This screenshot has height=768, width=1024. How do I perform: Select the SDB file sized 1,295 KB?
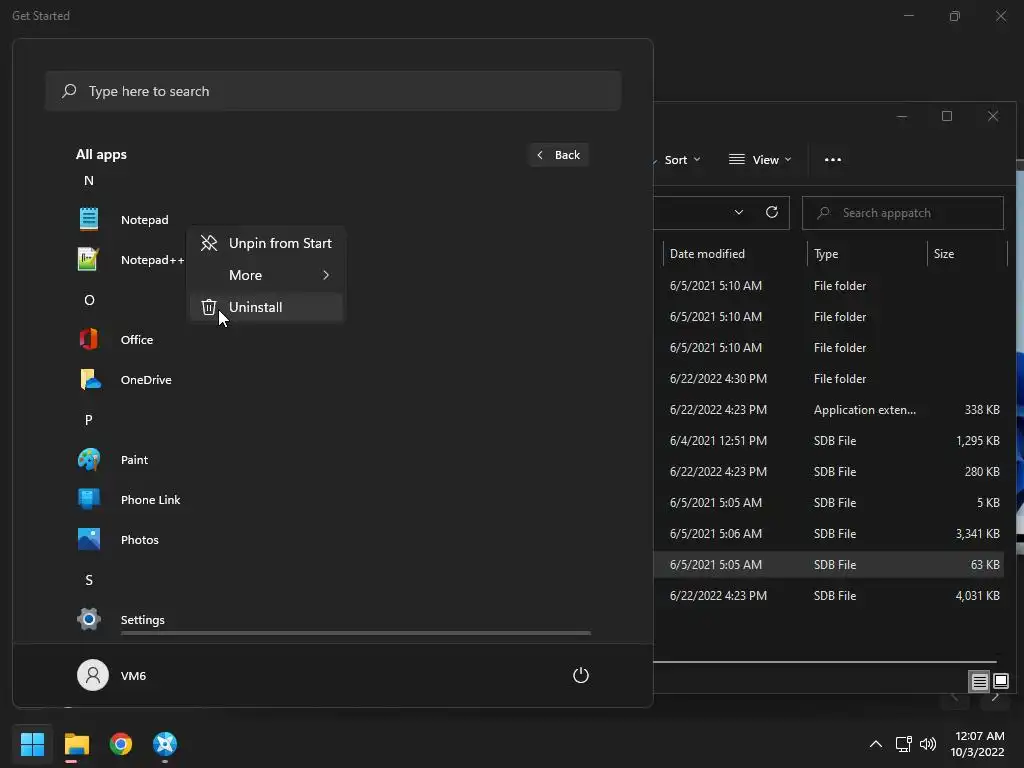point(829,441)
